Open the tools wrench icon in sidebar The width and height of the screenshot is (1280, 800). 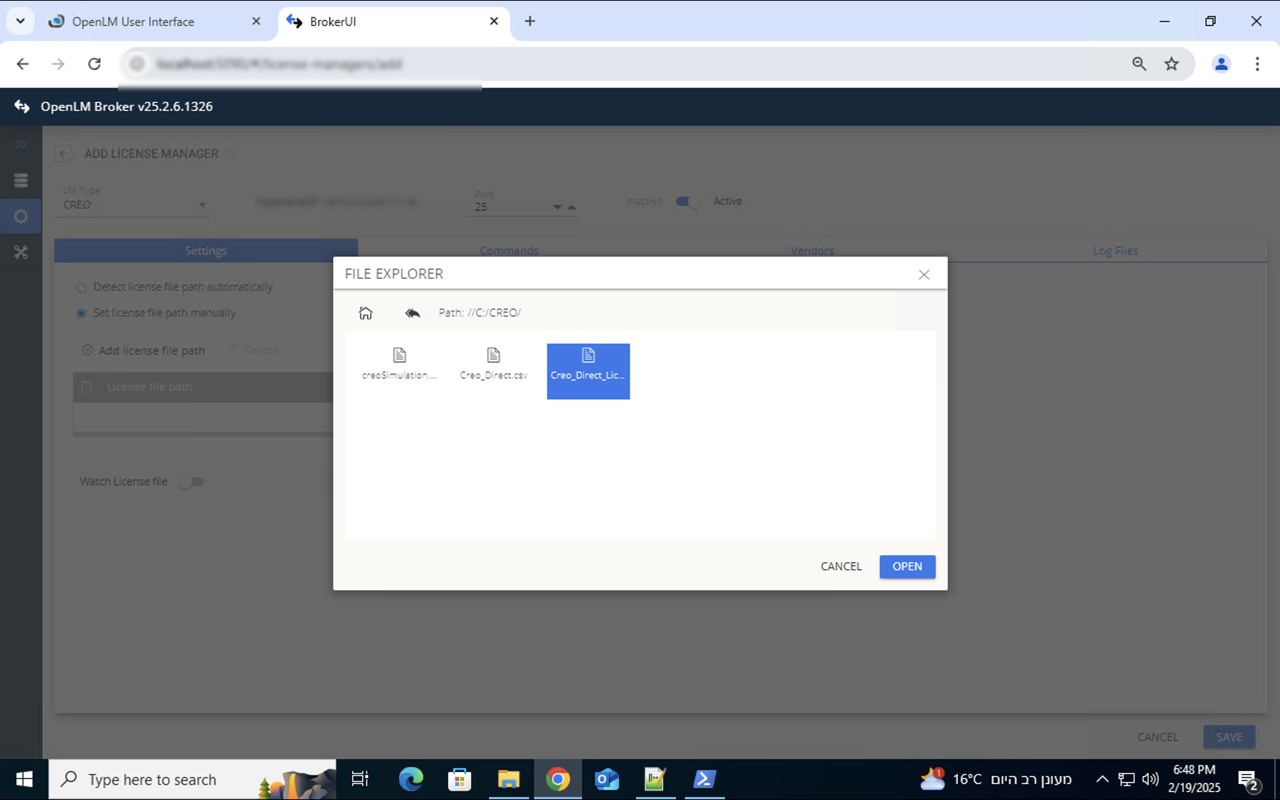[x=21, y=252]
